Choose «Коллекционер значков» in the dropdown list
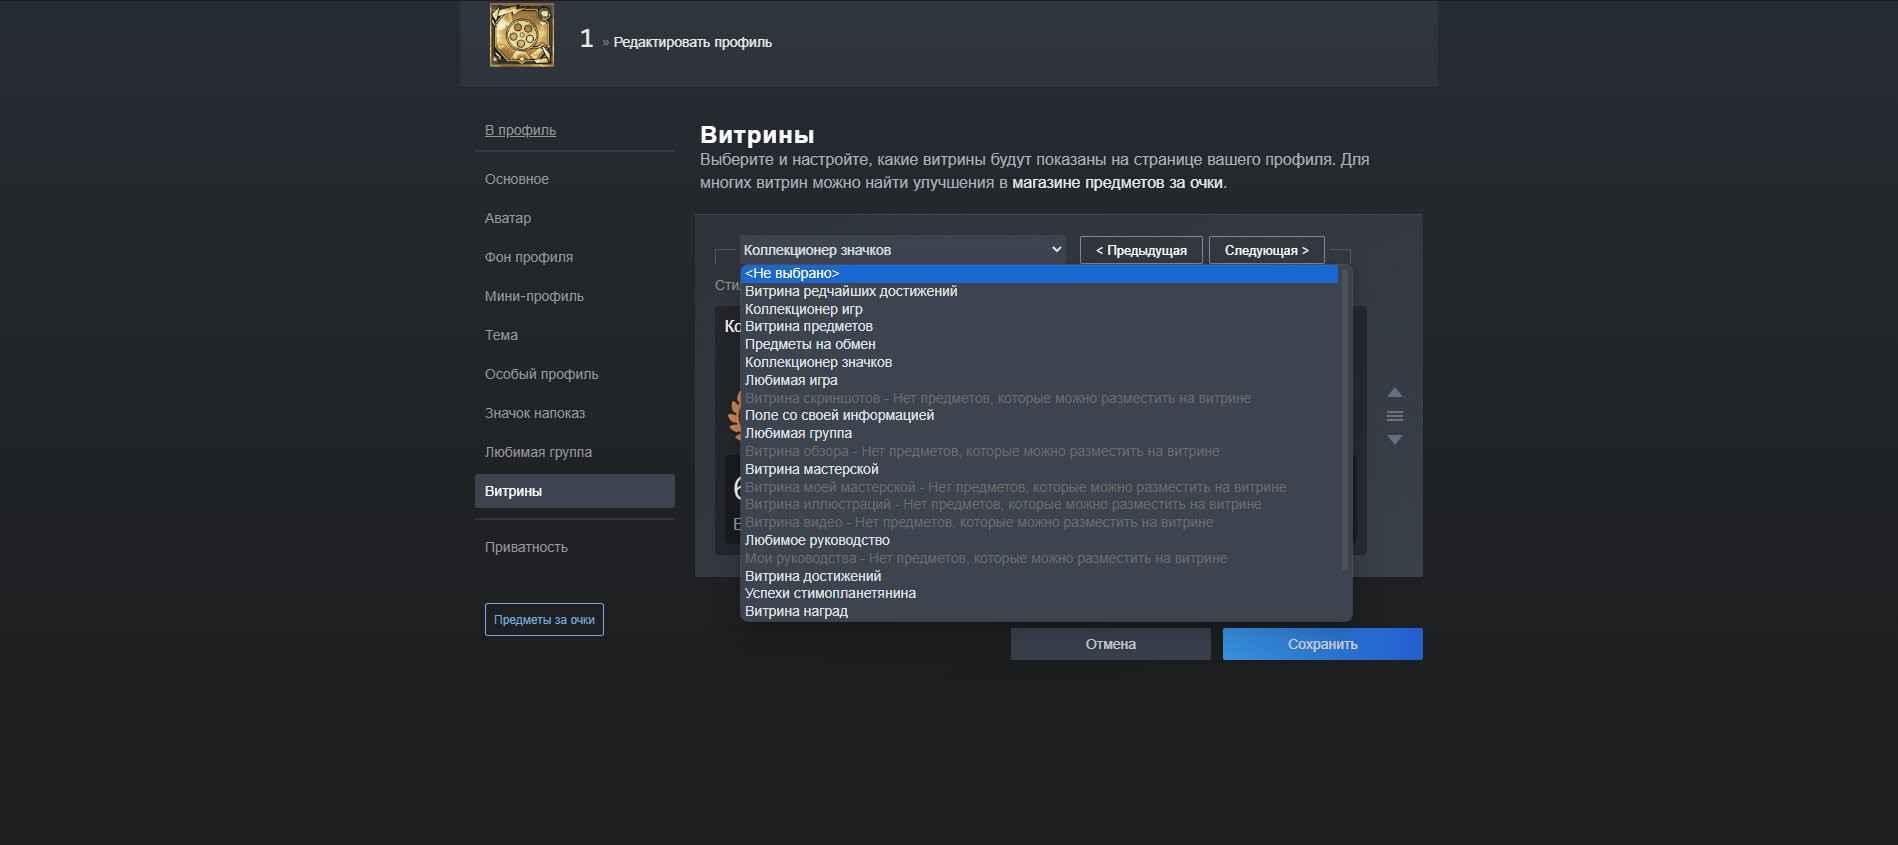Screen dimensions: 1898x845 pyautogui.click(x=1039, y=362)
